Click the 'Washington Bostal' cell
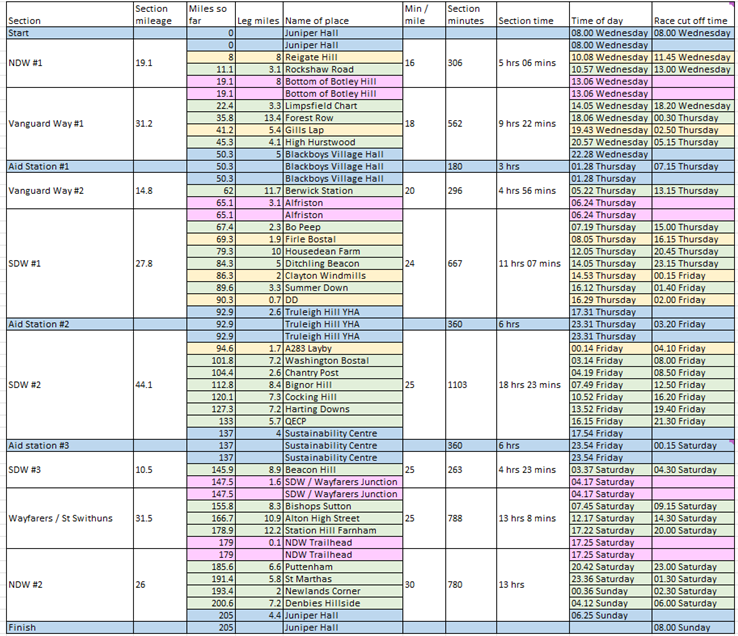This screenshot has width=738, height=636. point(343,361)
